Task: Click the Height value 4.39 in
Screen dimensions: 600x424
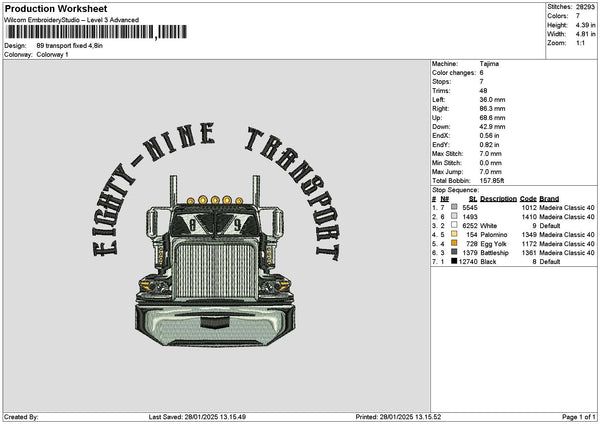Action: [585, 25]
